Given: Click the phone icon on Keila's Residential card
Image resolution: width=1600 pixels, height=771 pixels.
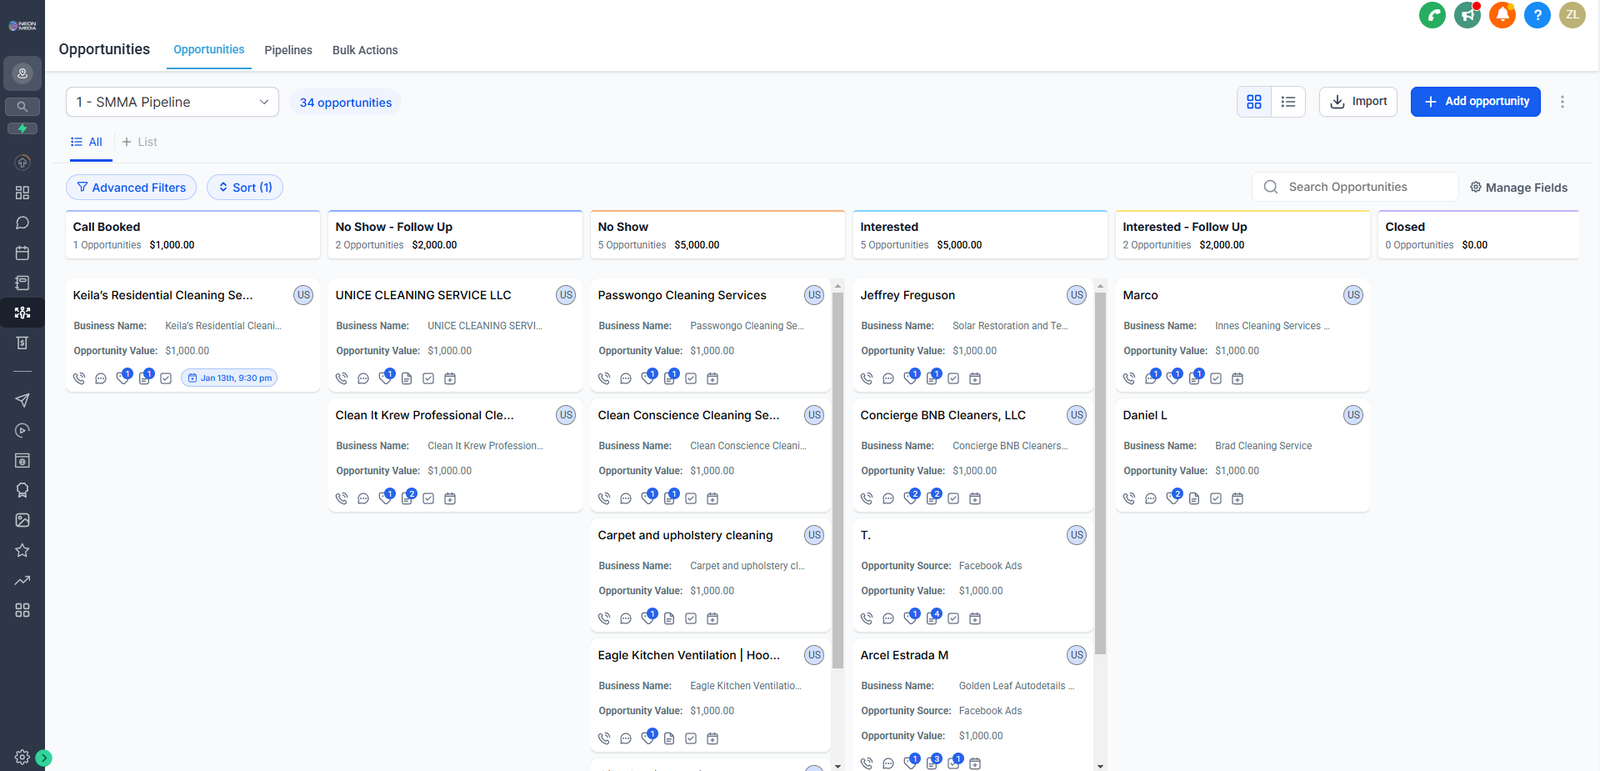Looking at the screenshot, I should tap(79, 378).
